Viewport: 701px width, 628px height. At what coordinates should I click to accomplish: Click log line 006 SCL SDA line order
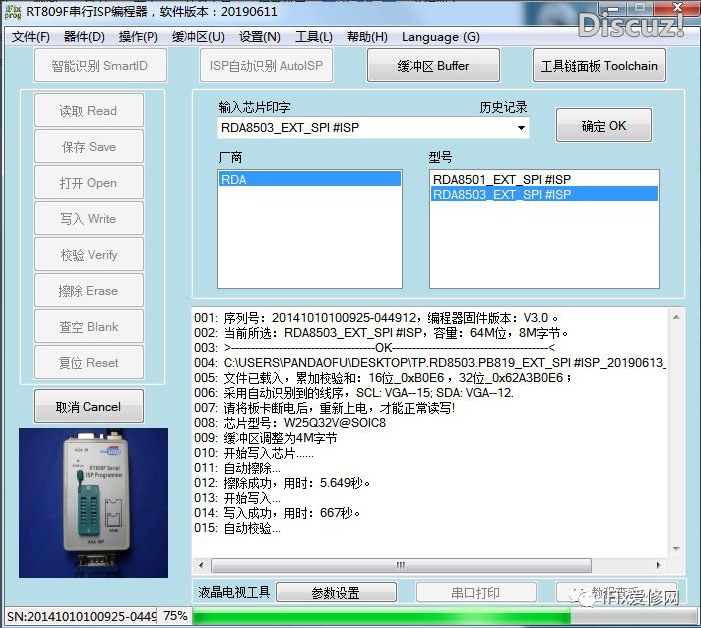[354, 393]
